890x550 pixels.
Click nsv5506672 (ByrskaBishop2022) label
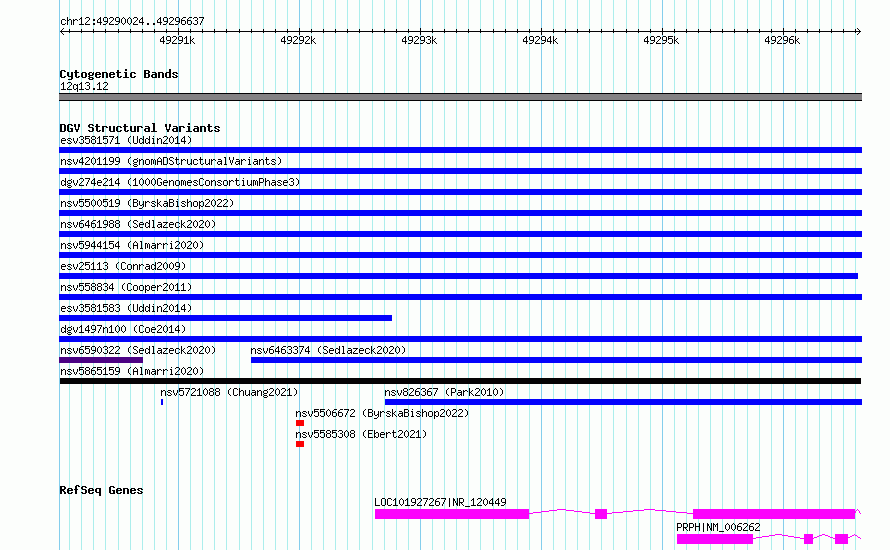click(382, 413)
